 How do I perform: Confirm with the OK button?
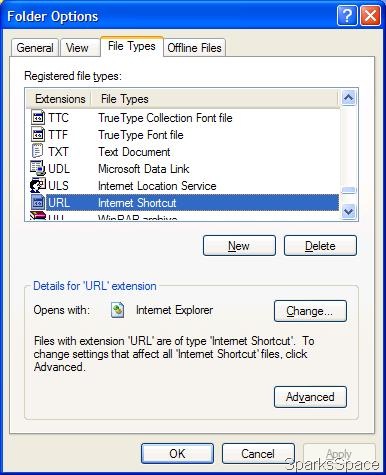pos(177,454)
